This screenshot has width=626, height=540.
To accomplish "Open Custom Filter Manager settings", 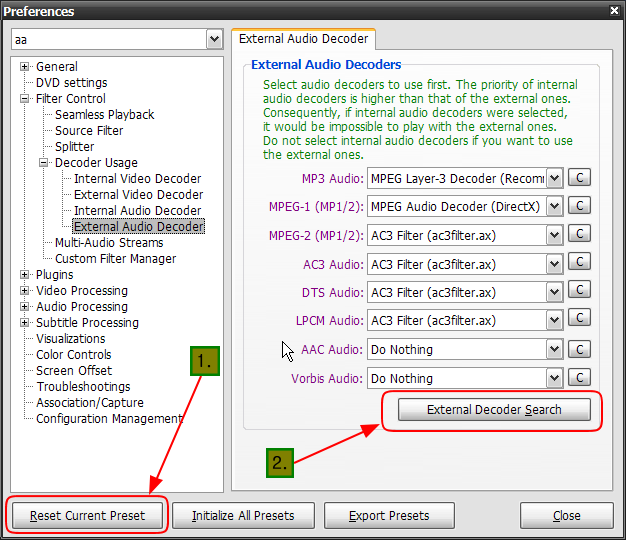I will coord(115,259).
